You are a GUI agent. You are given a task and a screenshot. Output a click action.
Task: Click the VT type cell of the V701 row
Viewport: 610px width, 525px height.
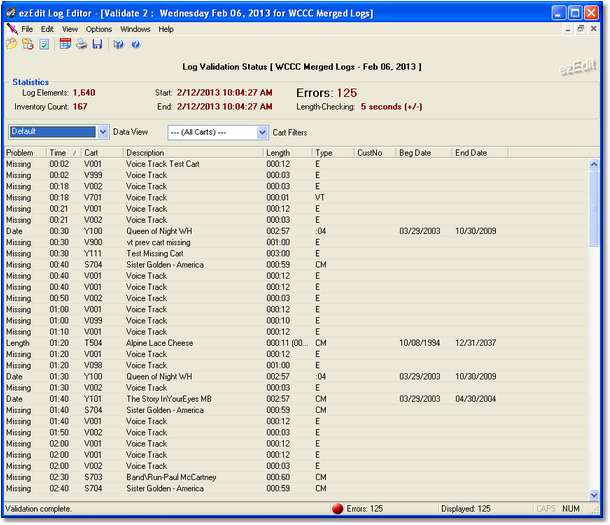coord(320,198)
